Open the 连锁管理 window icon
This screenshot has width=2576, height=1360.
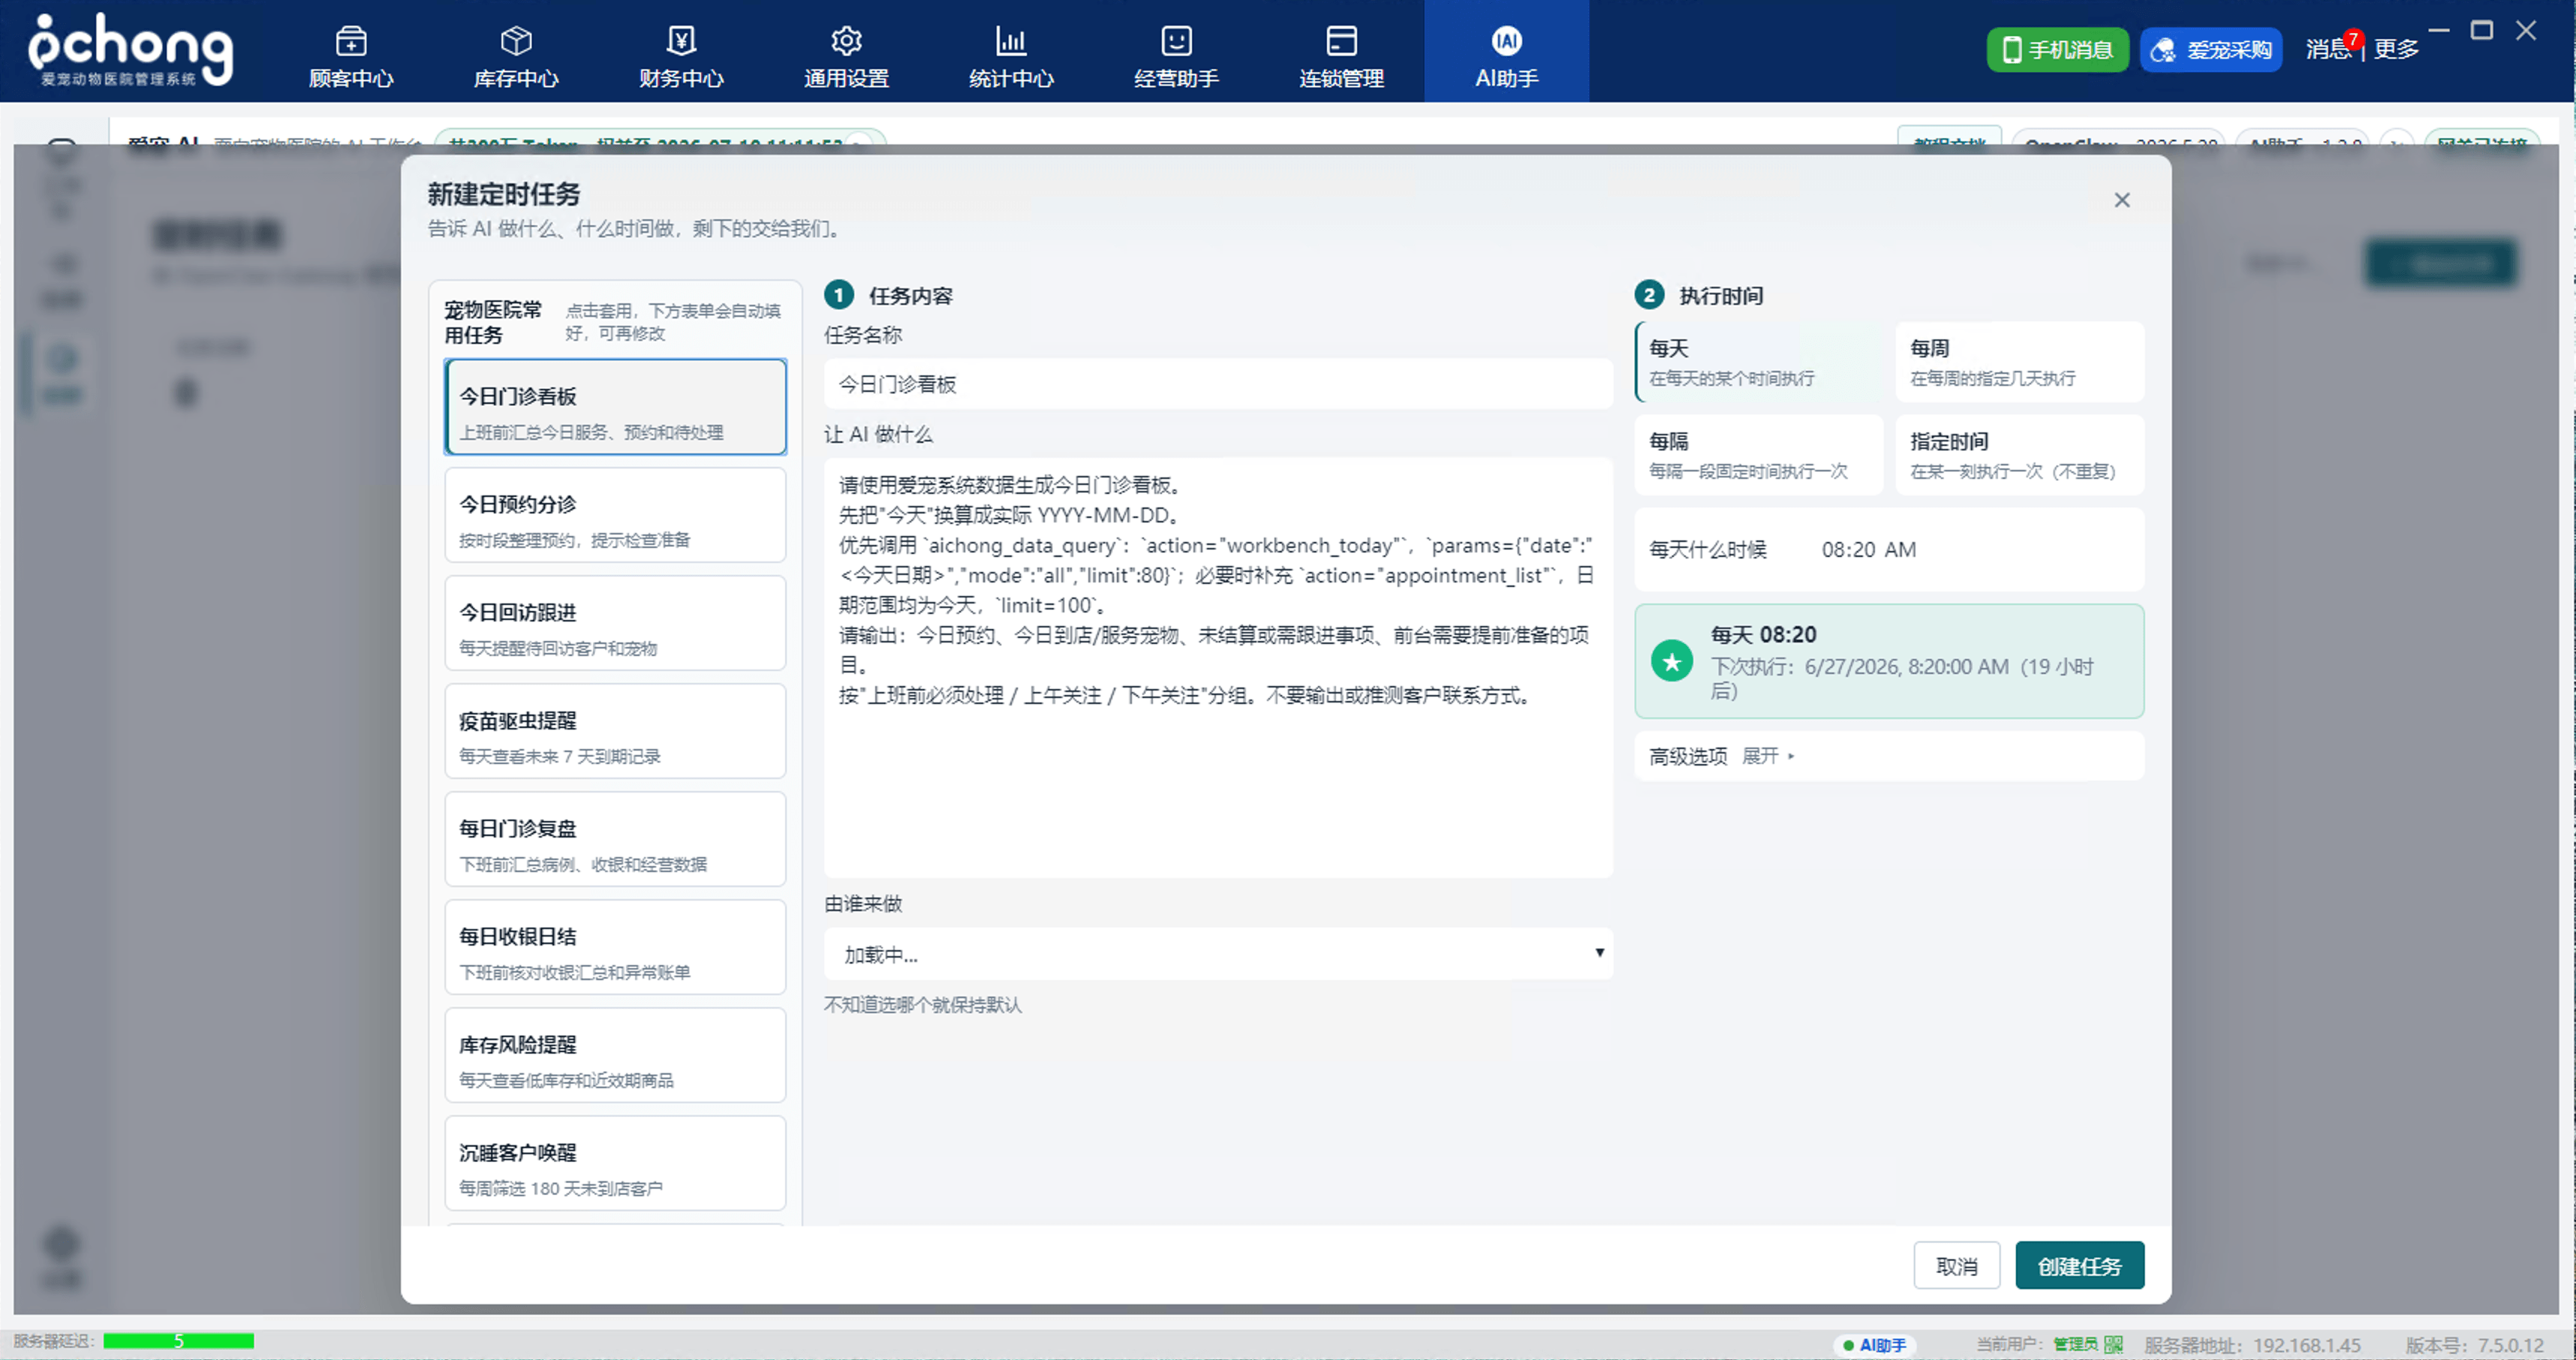pos(1341,41)
